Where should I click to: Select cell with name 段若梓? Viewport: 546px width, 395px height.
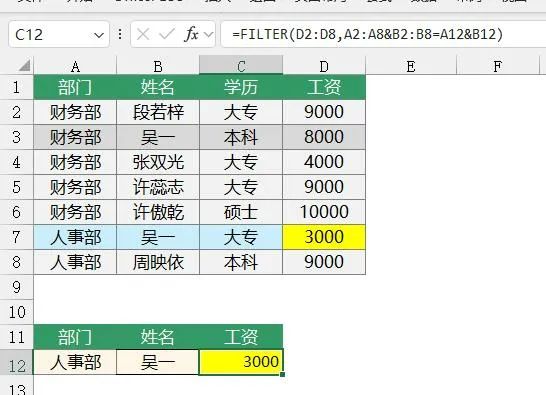(158, 112)
